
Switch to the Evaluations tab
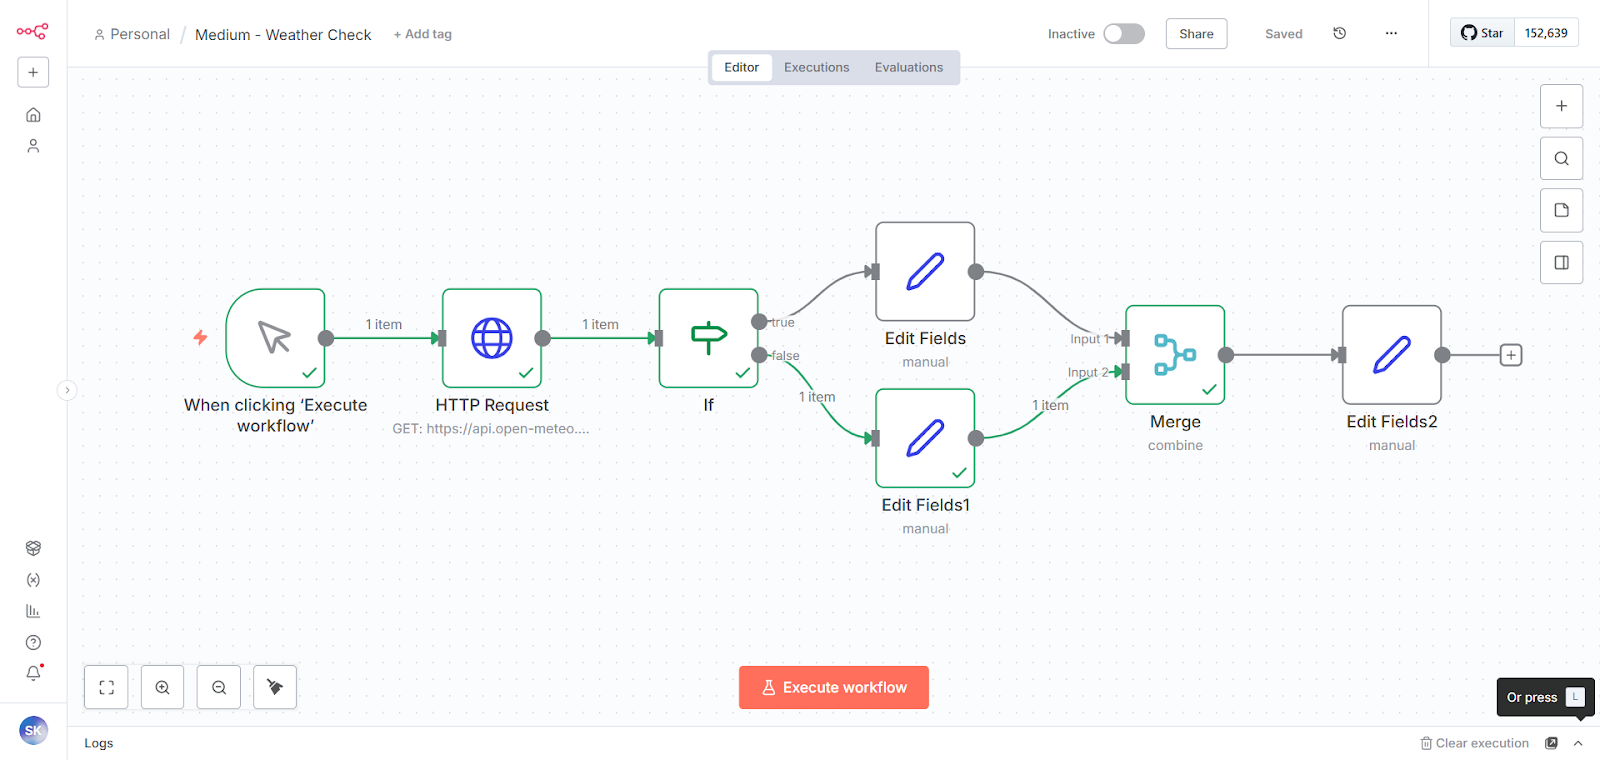[x=909, y=67]
